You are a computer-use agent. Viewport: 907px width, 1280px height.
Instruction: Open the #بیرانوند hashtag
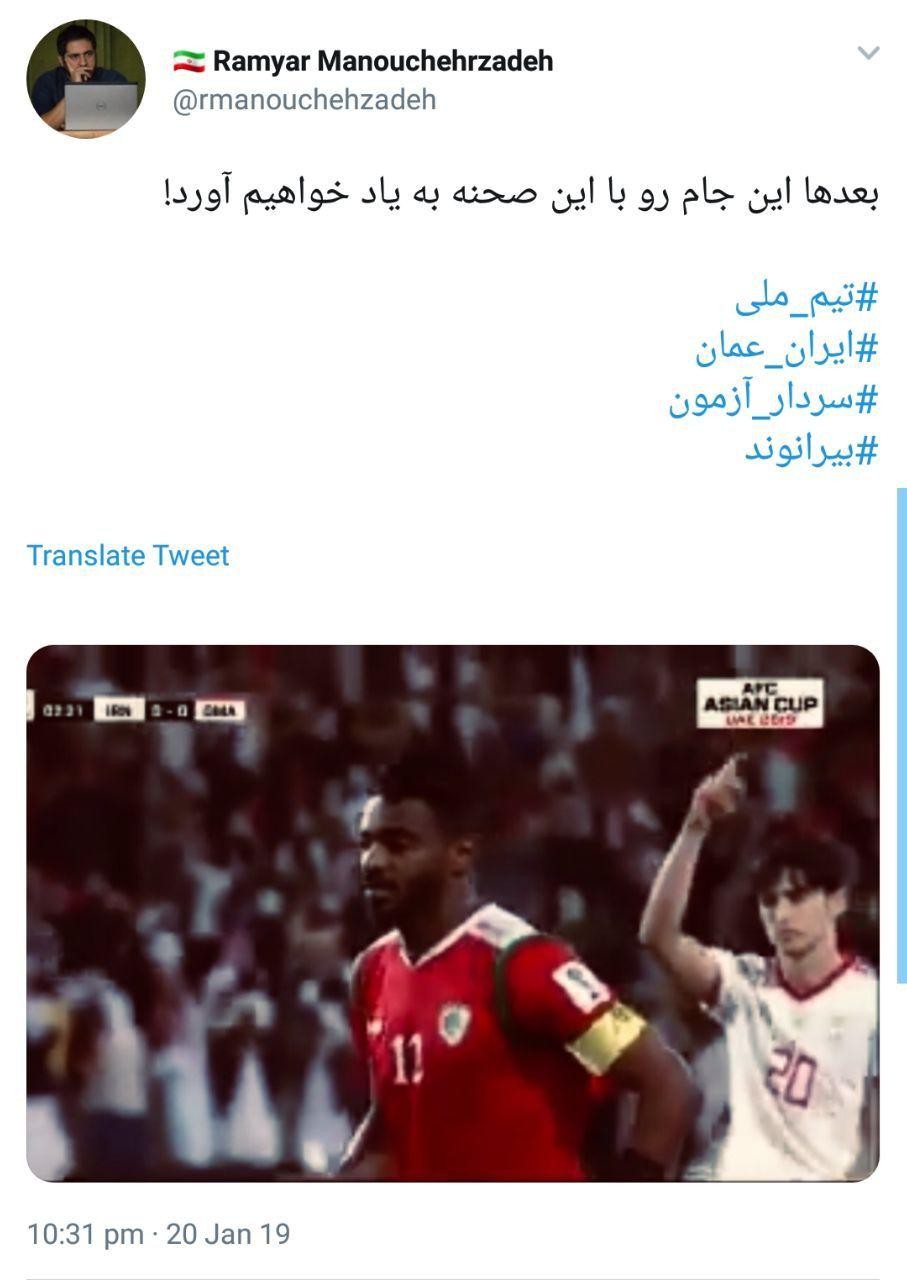pos(811,450)
